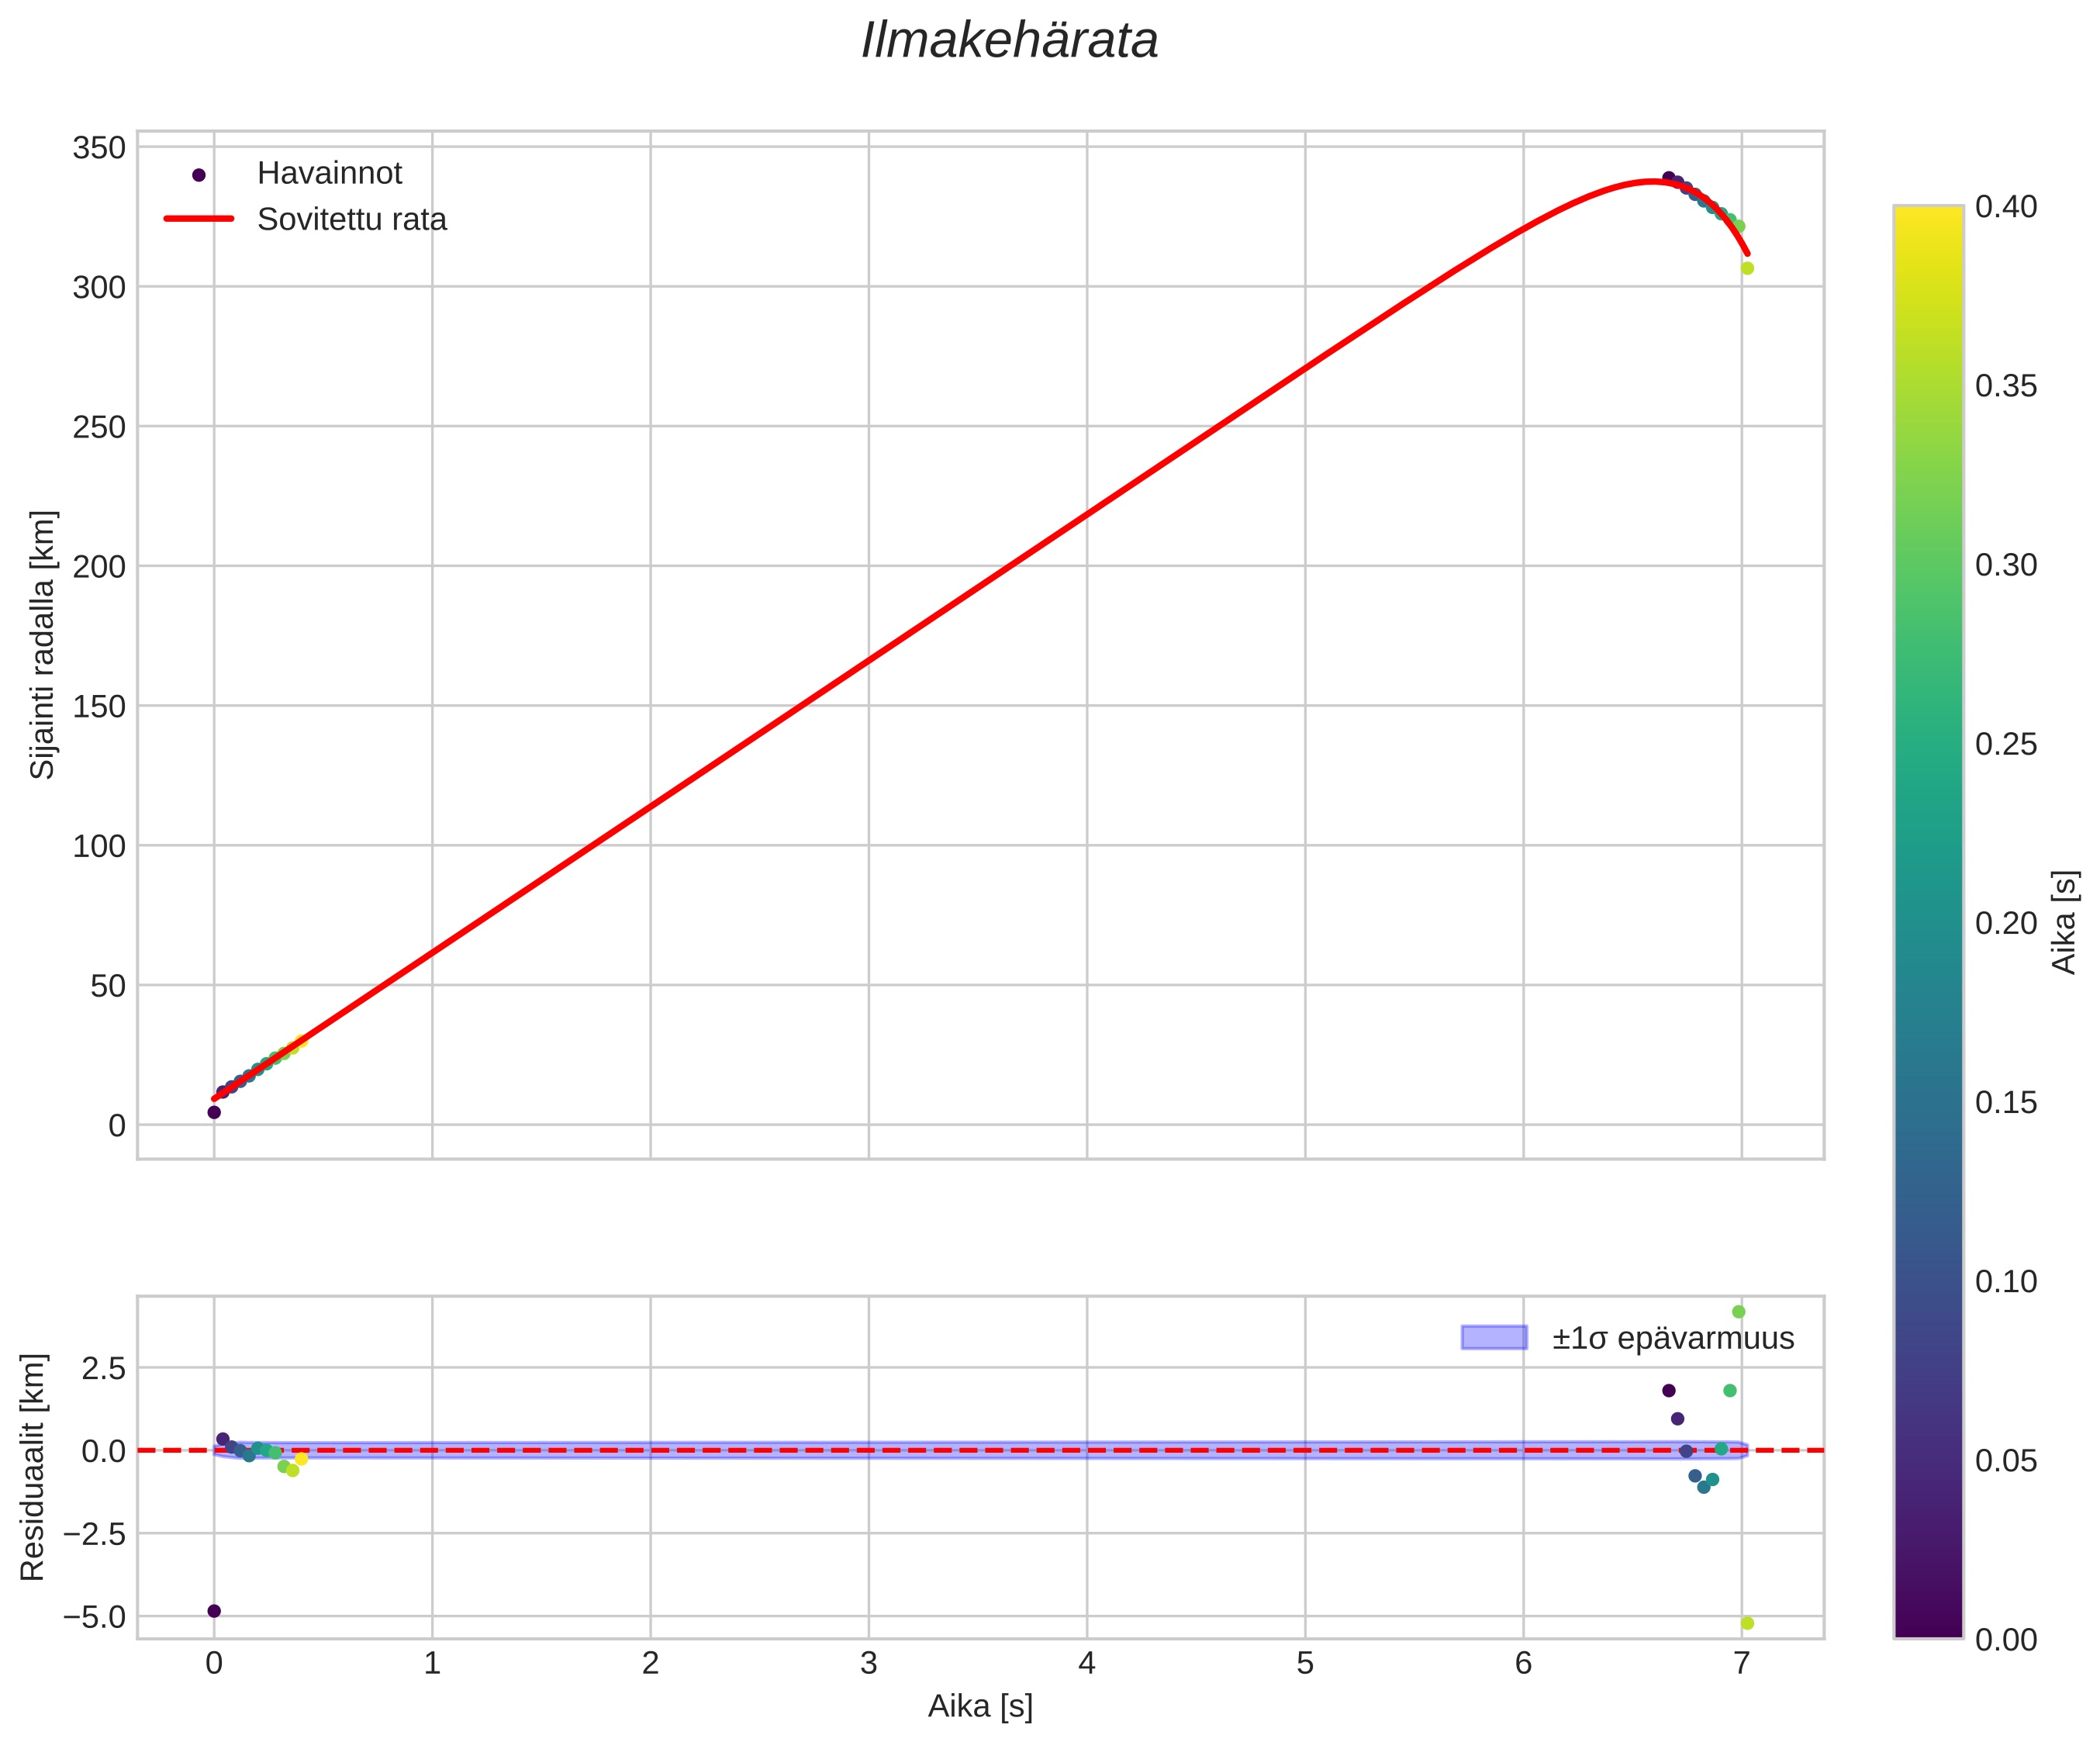Click the x-axis tick label 4

(1087, 1663)
